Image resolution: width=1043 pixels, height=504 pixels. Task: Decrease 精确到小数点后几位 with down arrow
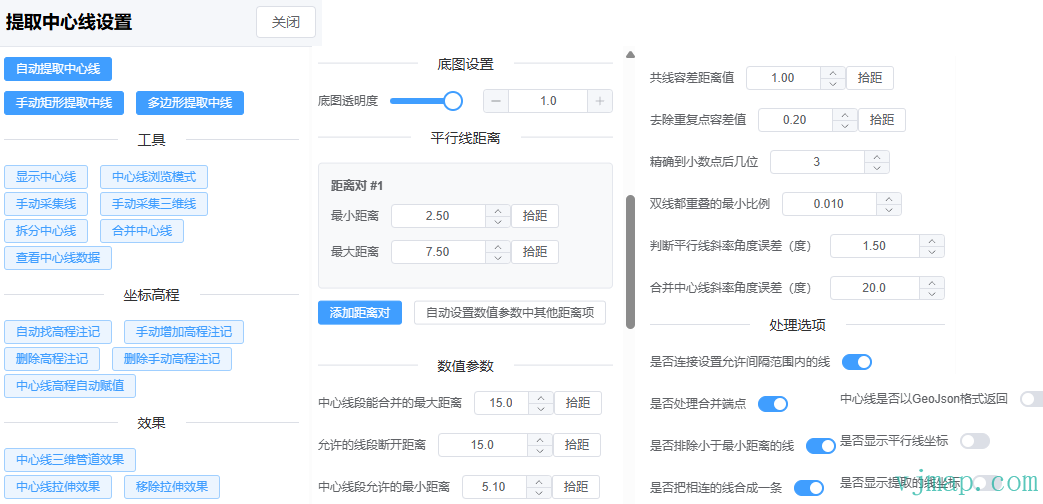[x=877, y=168]
